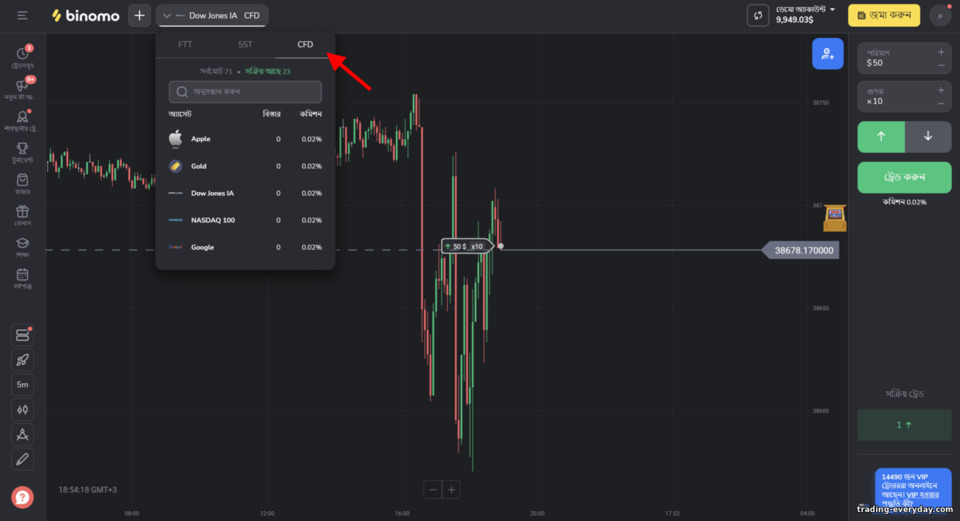The width and height of the screenshot is (960, 521).
Task: Click the refresh balance icon
Action: coord(758,15)
